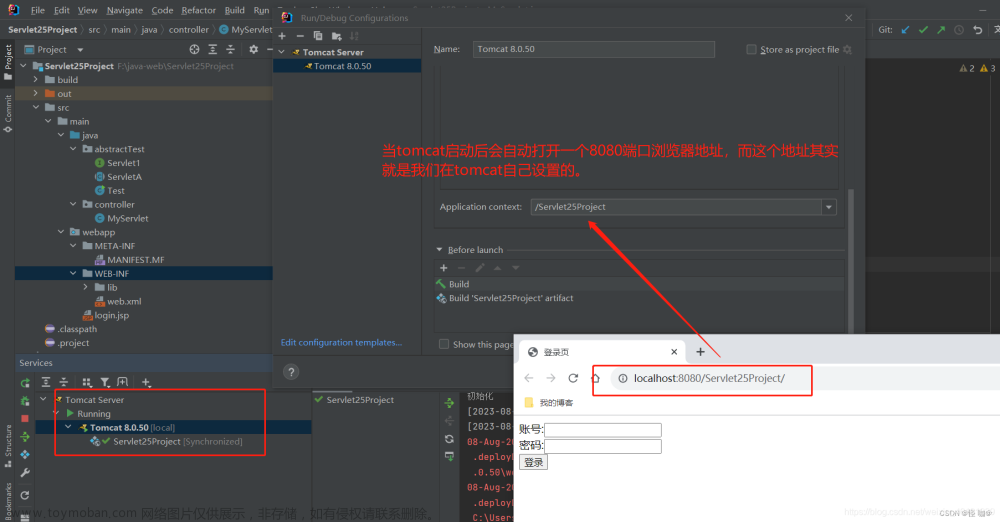Expand all in Project panel
1000x522 pixels.
(x=213, y=49)
